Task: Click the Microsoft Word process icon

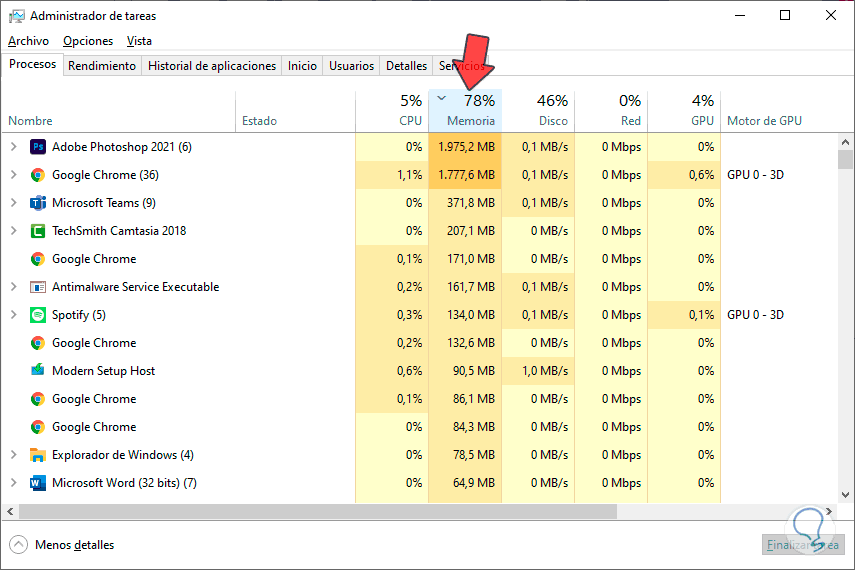Action: [38, 483]
